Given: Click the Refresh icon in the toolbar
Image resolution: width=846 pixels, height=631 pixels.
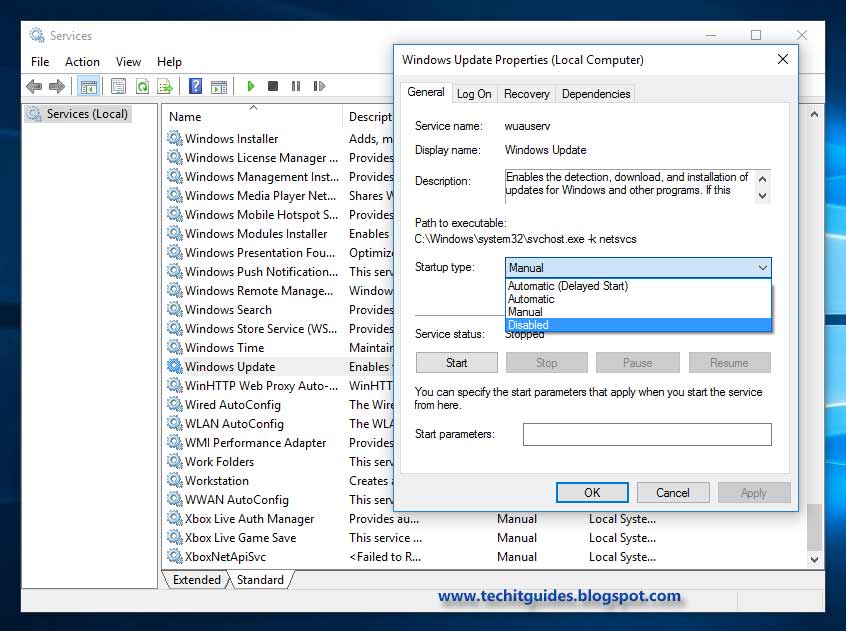Looking at the screenshot, I should coord(142,86).
